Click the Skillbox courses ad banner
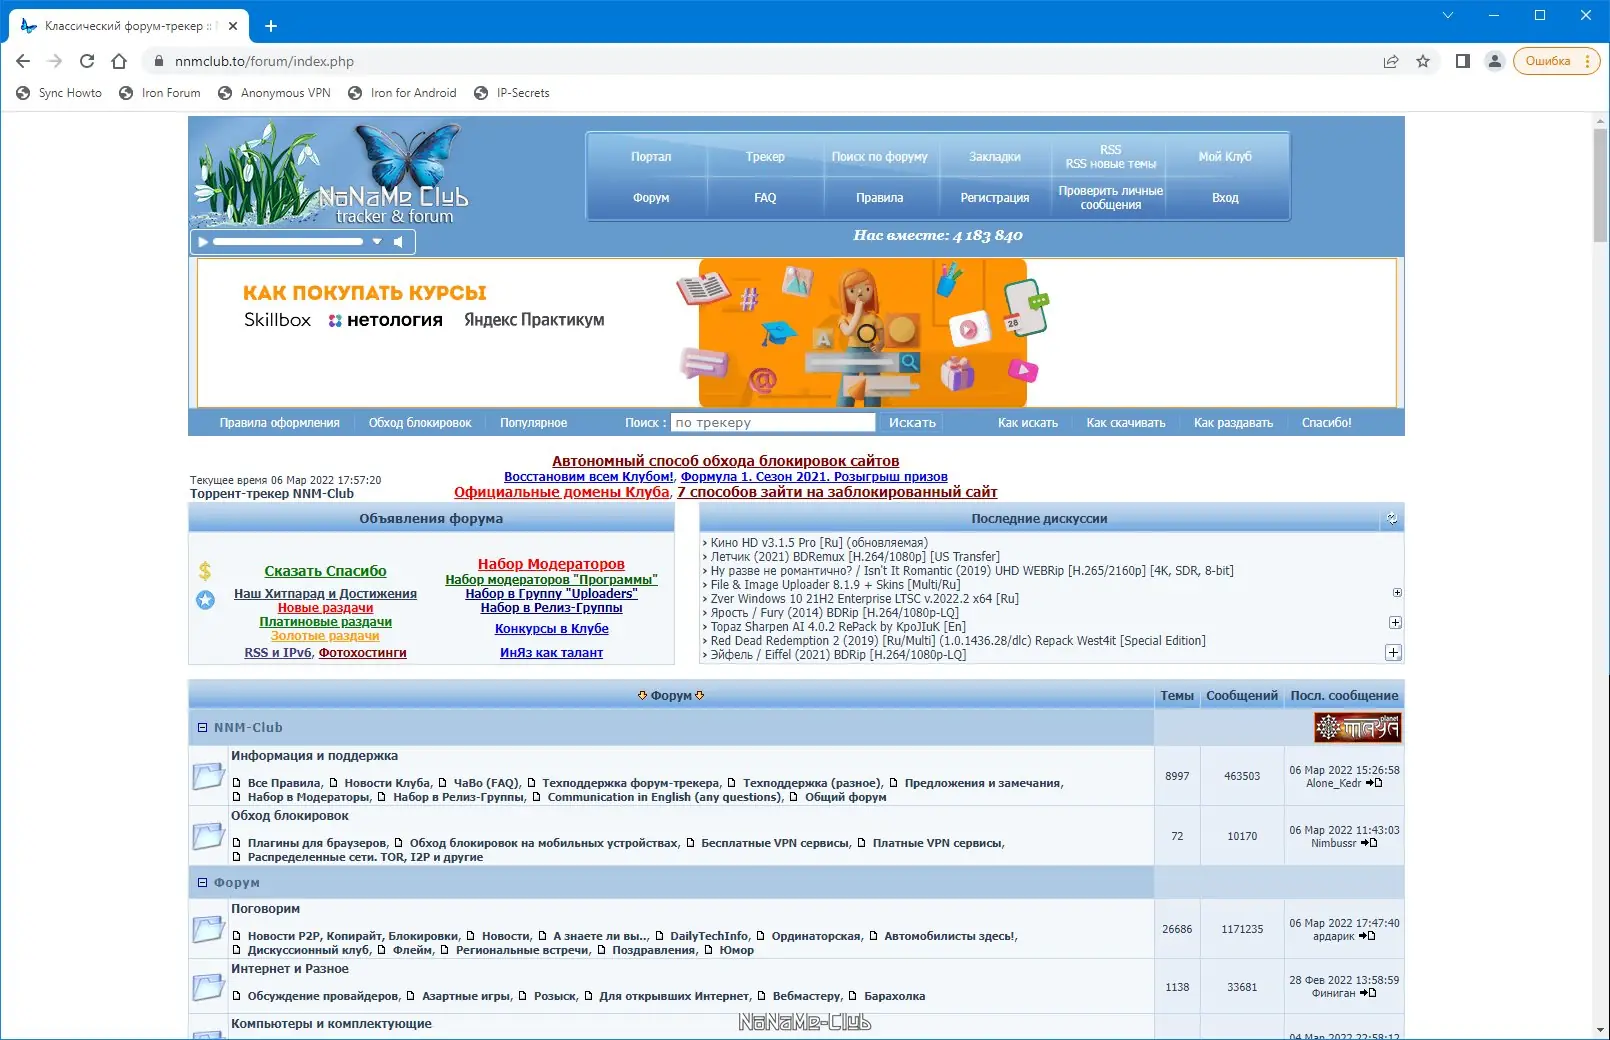 pyautogui.click(x=796, y=333)
